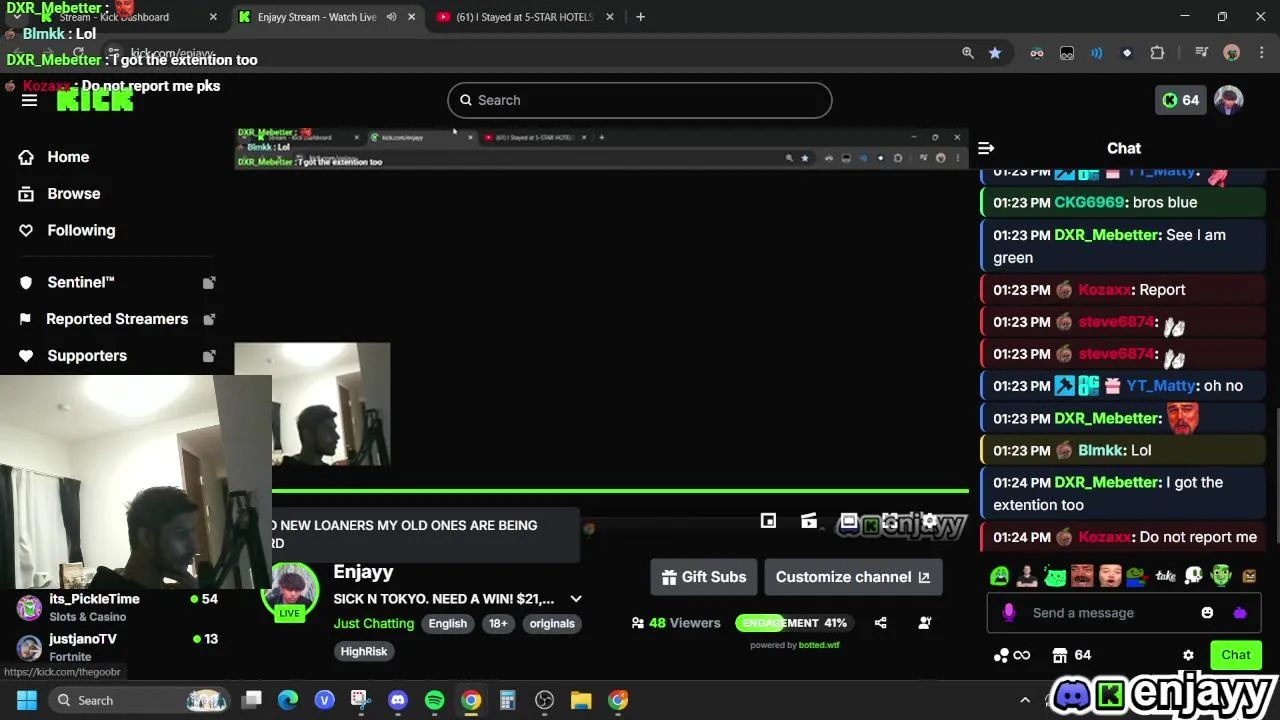Click the user-add icon beside share
The width and height of the screenshot is (1280, 720).
tap(925, 623)
